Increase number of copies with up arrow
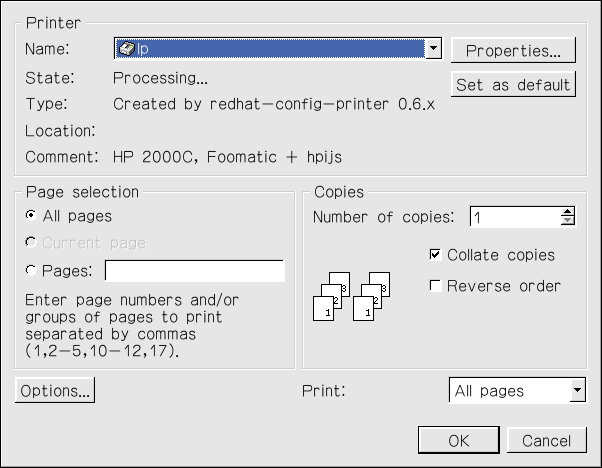 click(567, 212)
